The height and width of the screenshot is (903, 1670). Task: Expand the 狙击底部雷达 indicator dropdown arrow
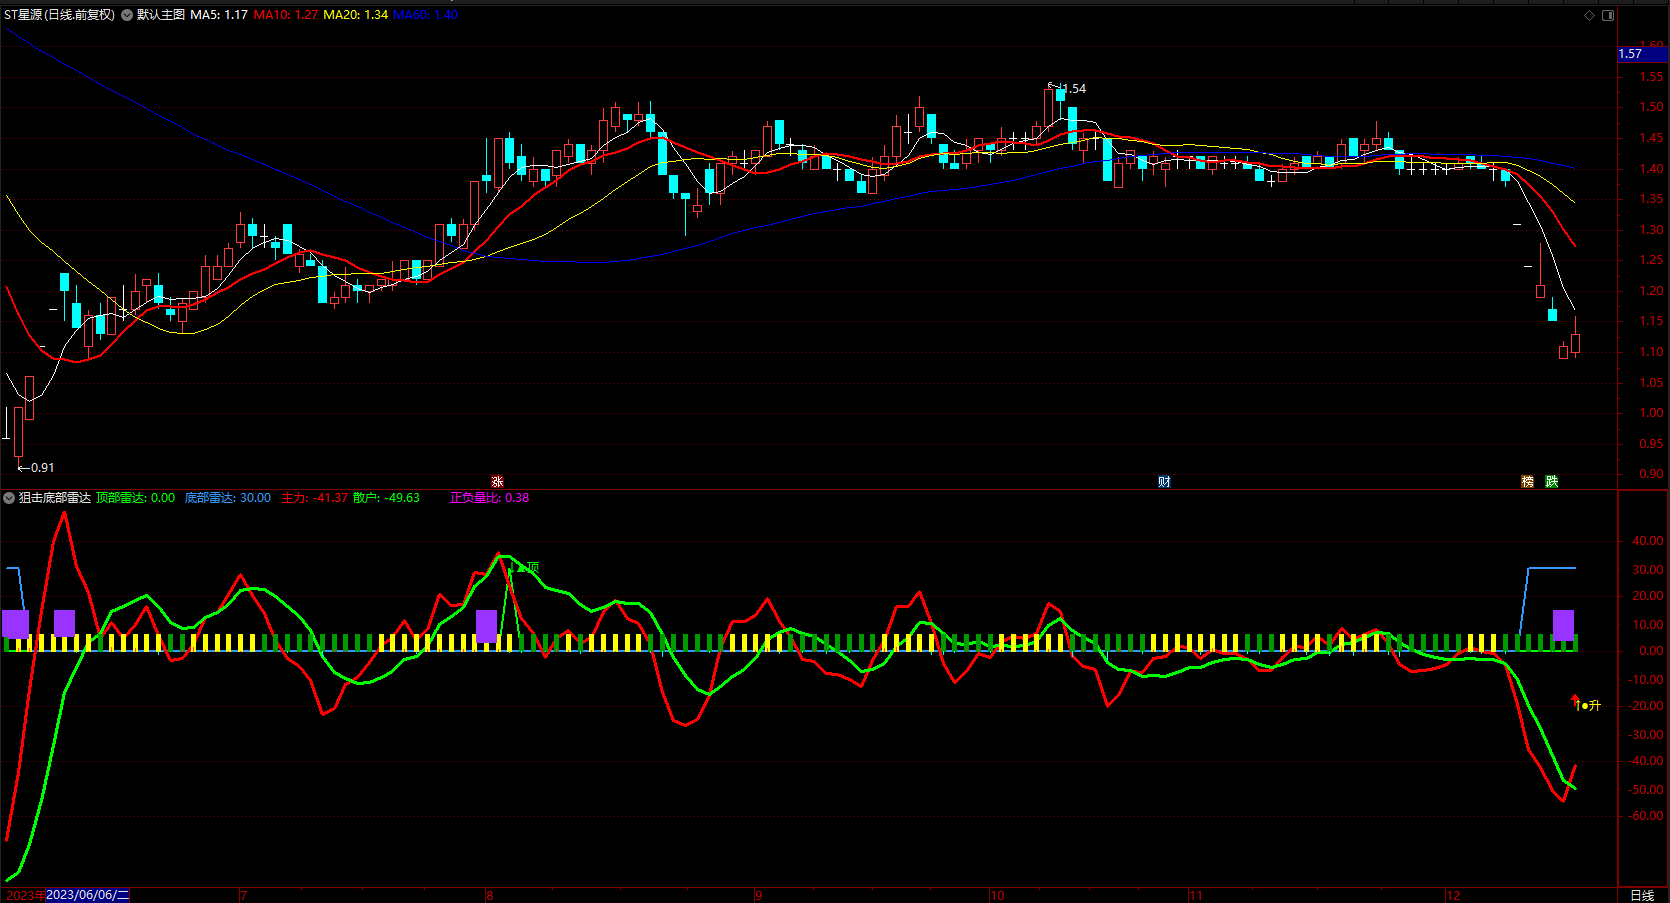(9, 498)
